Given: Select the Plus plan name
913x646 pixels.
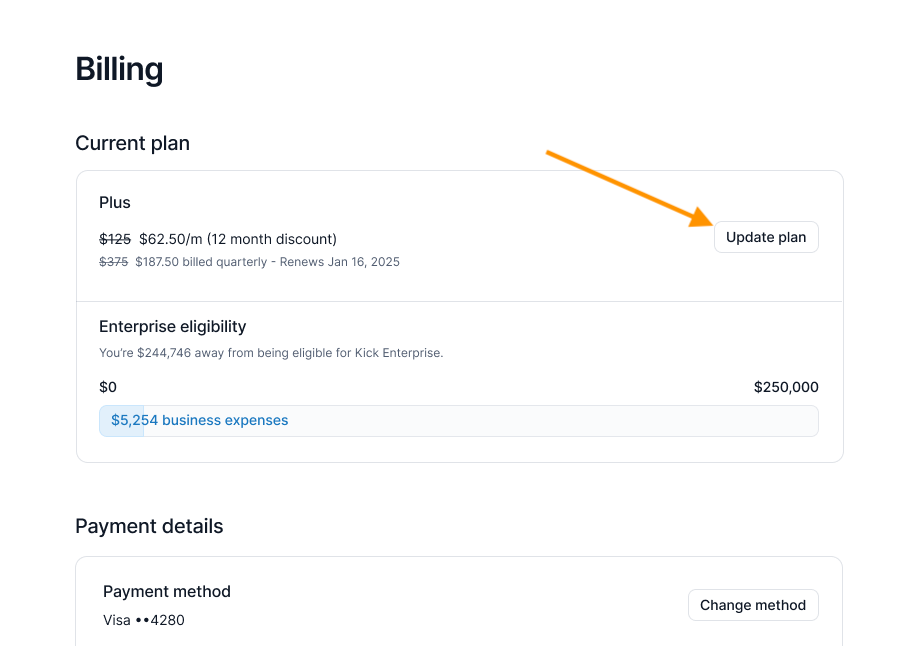Looking at the screenshot, I should coord(115,202).
